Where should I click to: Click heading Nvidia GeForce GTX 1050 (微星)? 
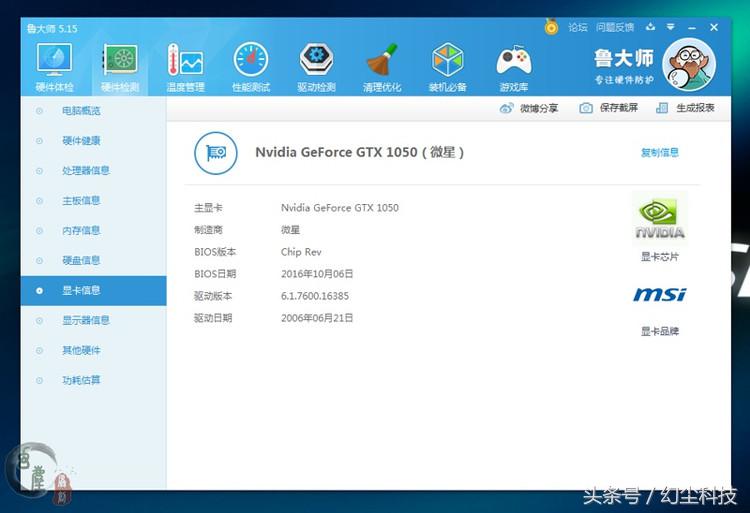pos(359,153)
